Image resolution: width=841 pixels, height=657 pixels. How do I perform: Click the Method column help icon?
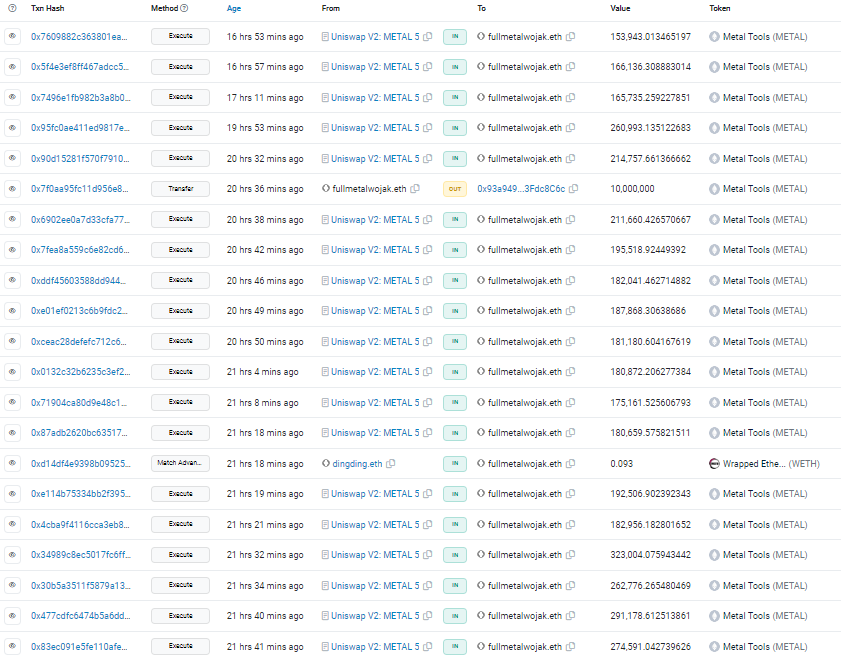[184, 8]
